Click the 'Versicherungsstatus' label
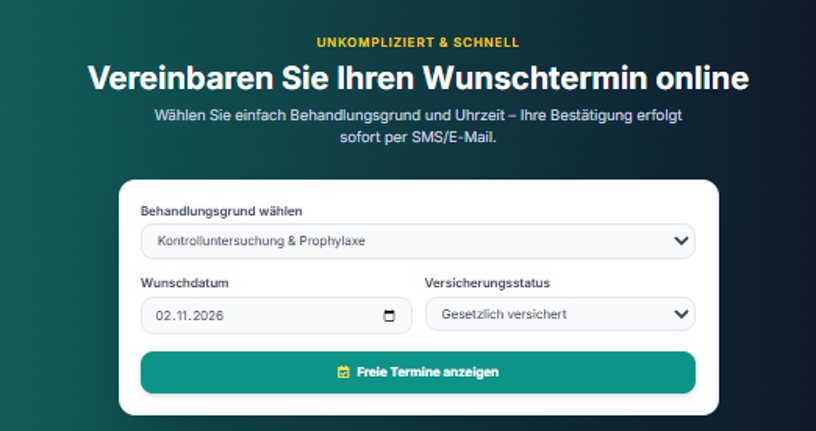 (487, 283)
